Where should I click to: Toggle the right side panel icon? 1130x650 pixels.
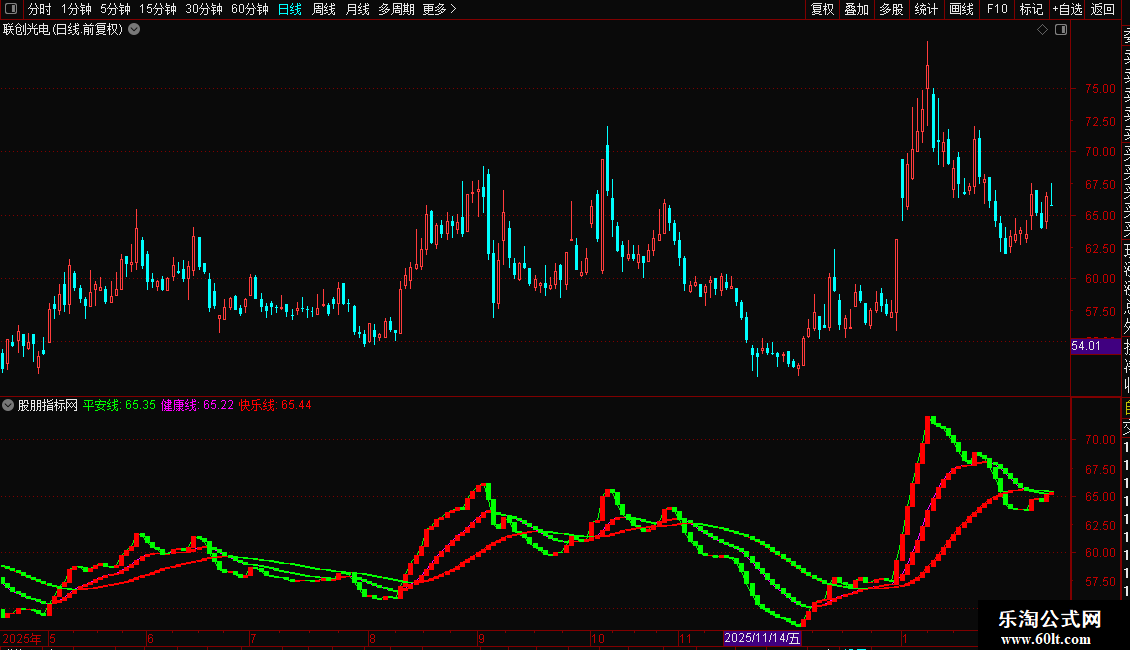coord(1061,30)
